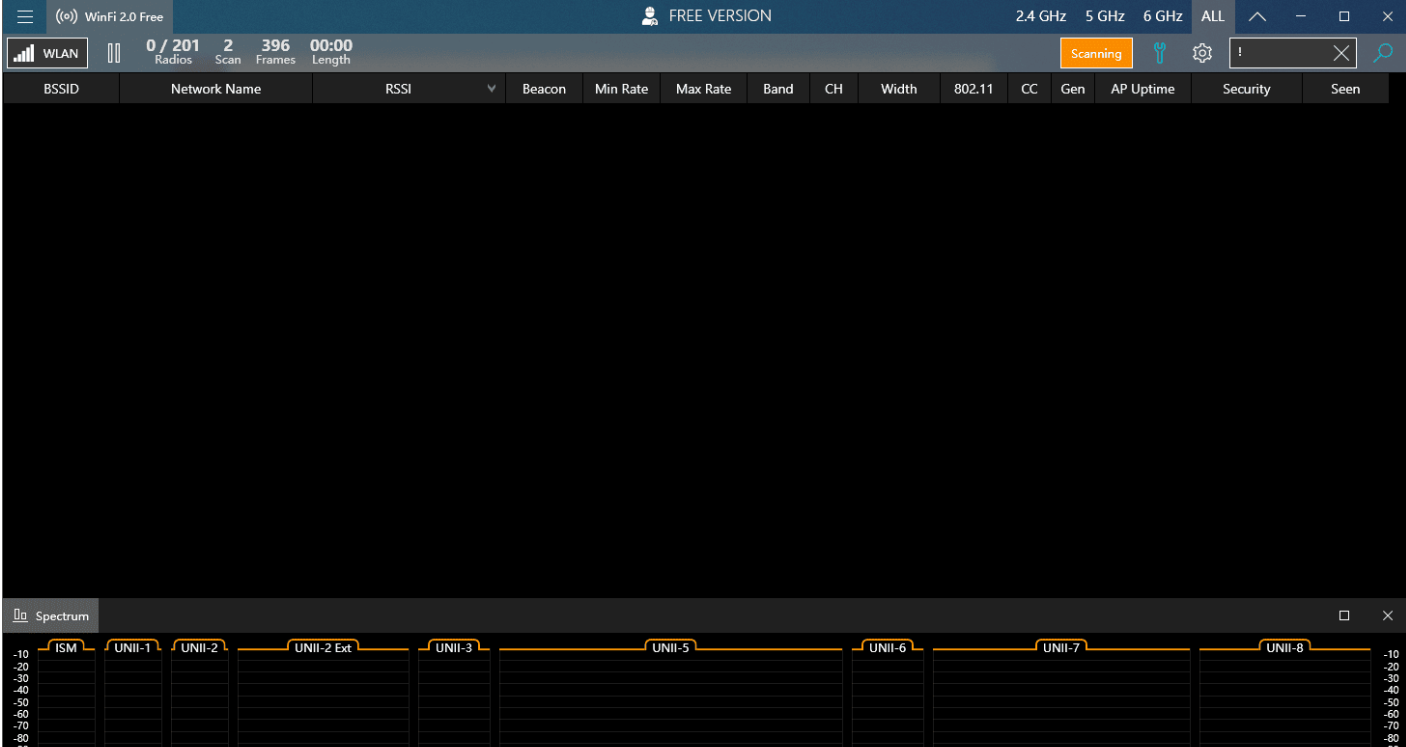Viewport: 1406px width, 747px height.
Task: Sort by Min Rate column
Action: coord(621,89)
